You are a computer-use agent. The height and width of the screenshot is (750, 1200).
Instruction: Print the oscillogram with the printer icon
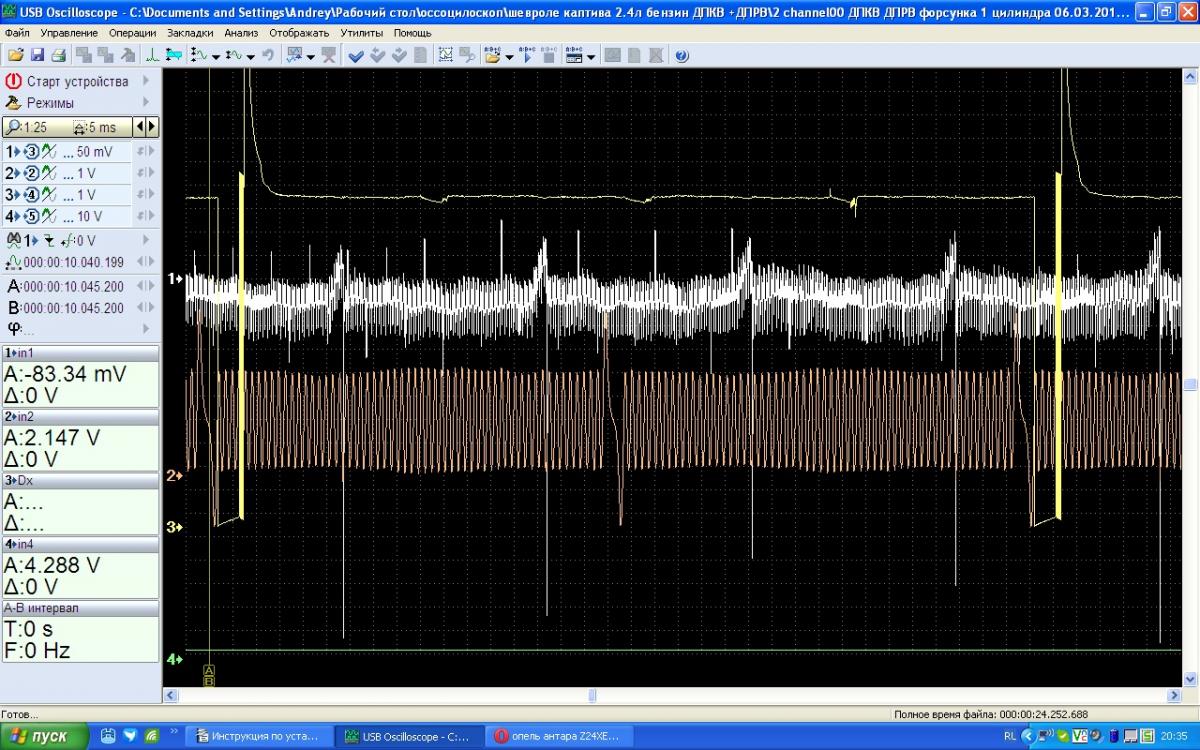[58, 55]
